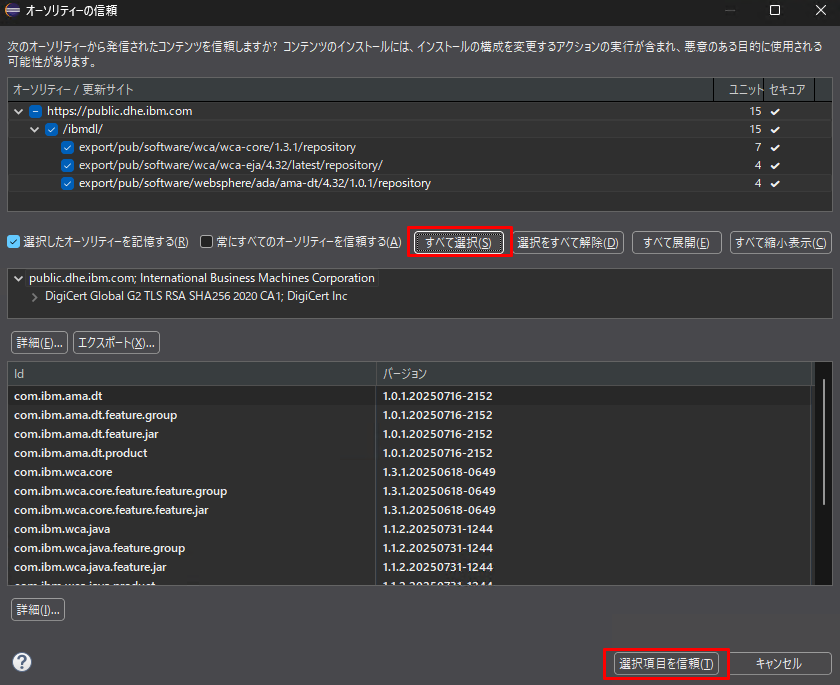Select DigiCert Global G2 TLS RSA SHA256 row
This screenshot has height=685, width=840.
(x=196, y=296)
